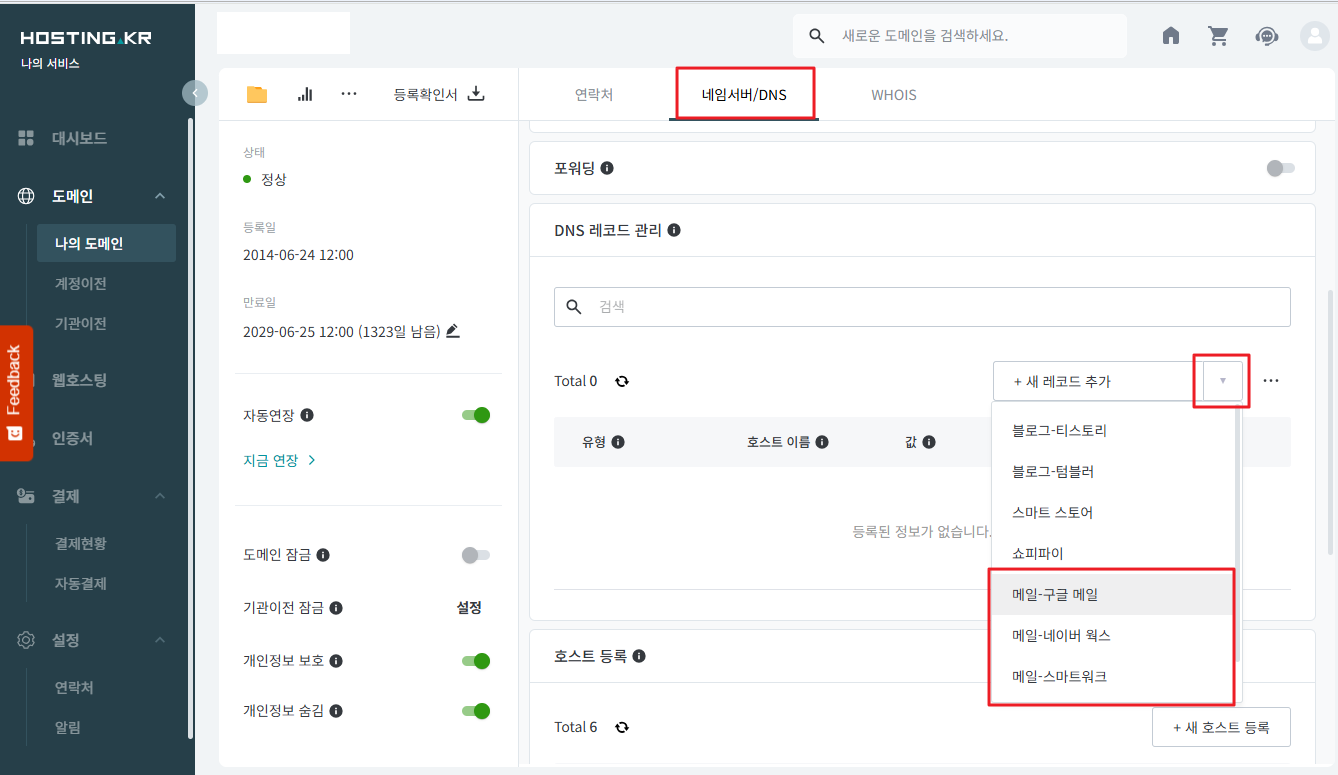
Task: Click the support chat icon
Action: click(1266, 36)
